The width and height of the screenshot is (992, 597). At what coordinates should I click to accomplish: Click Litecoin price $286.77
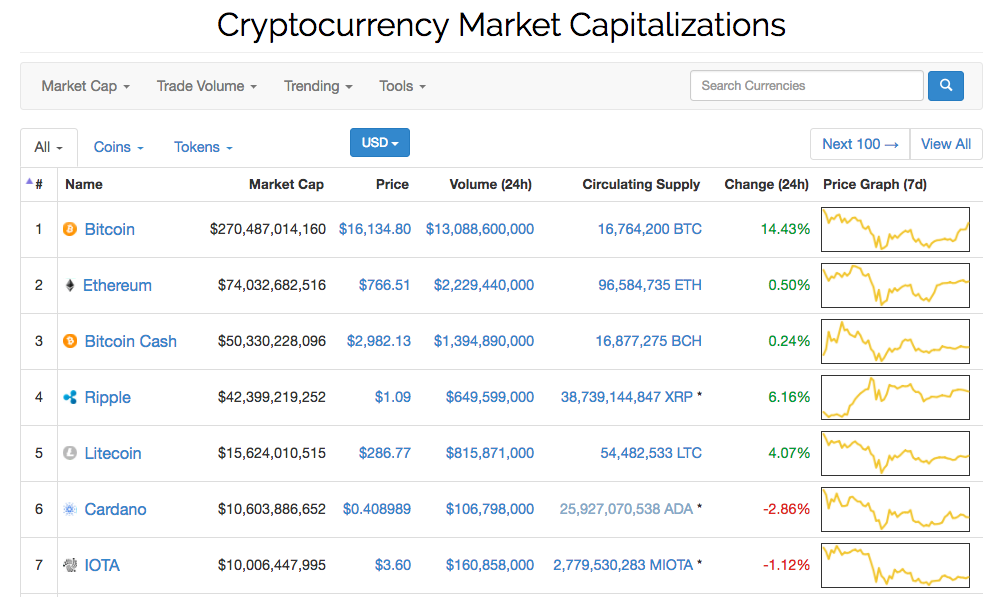(x=385, y=453)
